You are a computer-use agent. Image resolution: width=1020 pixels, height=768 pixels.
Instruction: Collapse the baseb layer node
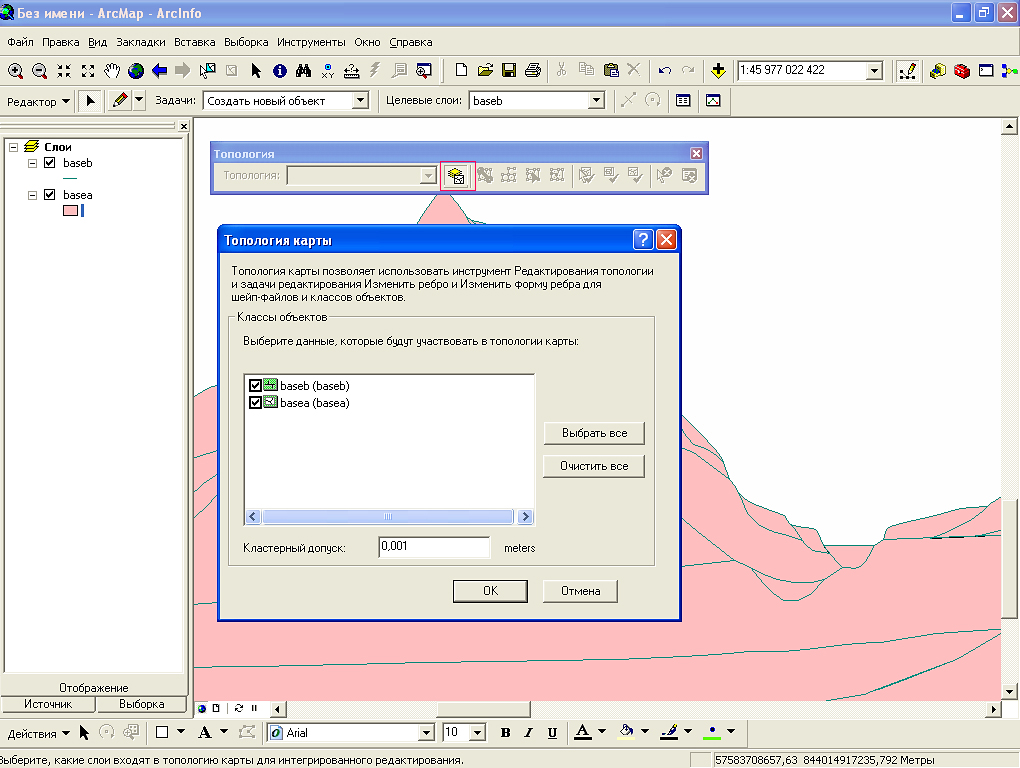tap(32, 163)
